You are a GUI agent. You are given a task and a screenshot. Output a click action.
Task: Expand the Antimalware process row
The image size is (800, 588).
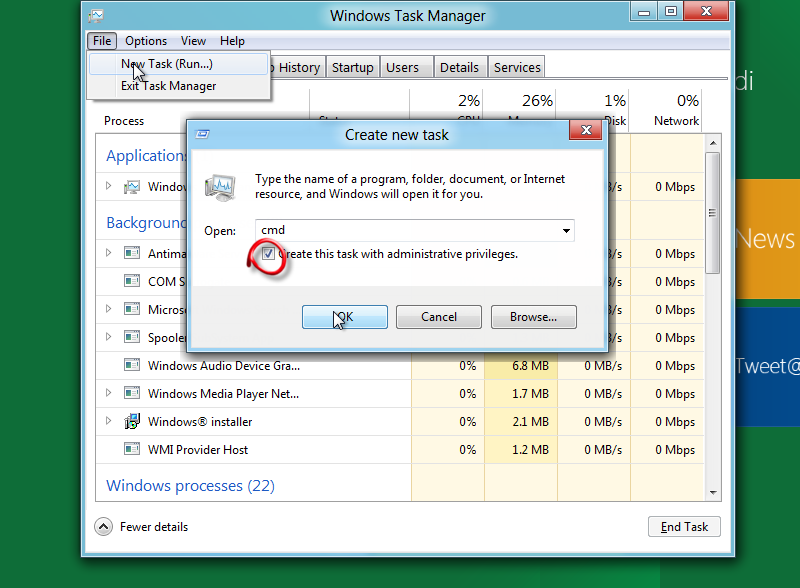(108, 253)
